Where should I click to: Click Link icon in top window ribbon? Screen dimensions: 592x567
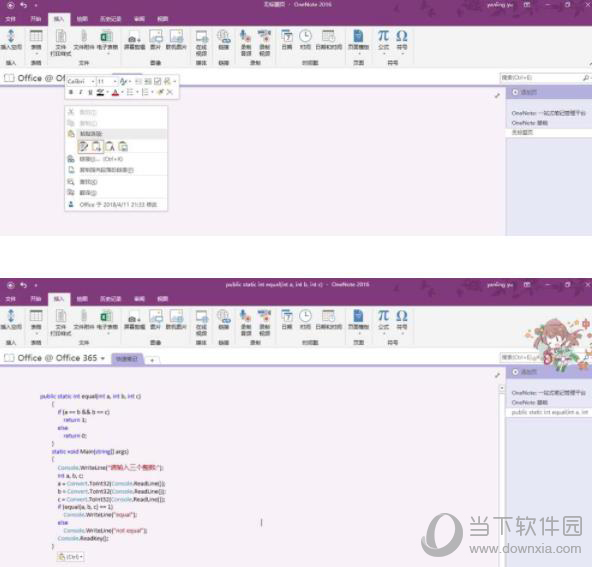224,37
